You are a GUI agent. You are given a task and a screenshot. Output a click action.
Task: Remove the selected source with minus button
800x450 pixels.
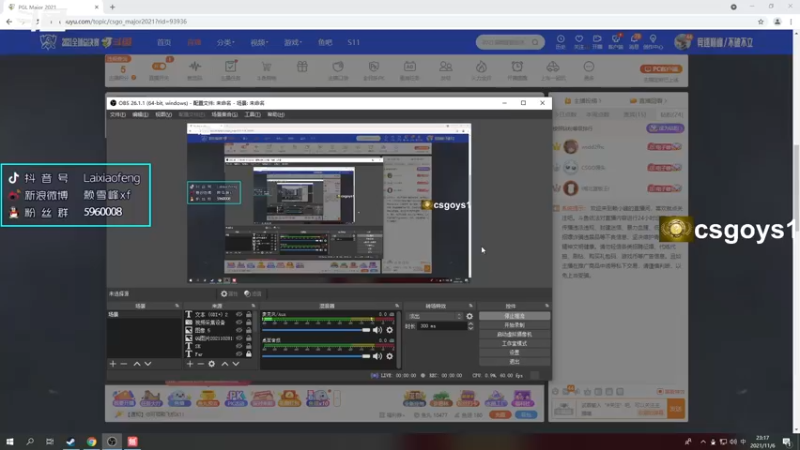201,364
